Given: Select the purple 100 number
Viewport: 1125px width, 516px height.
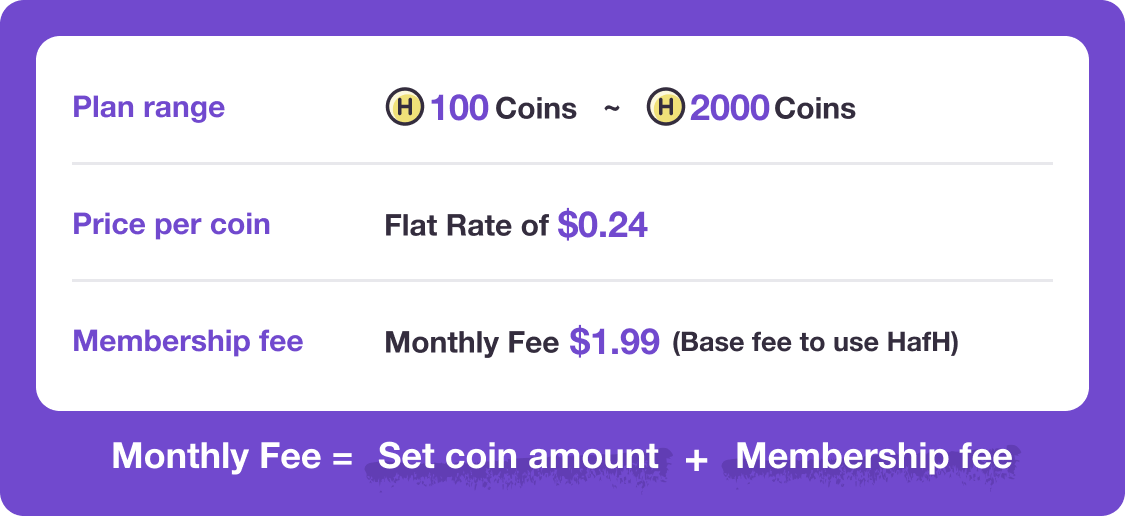Looking at the screenshot, I should pos(459,108).
